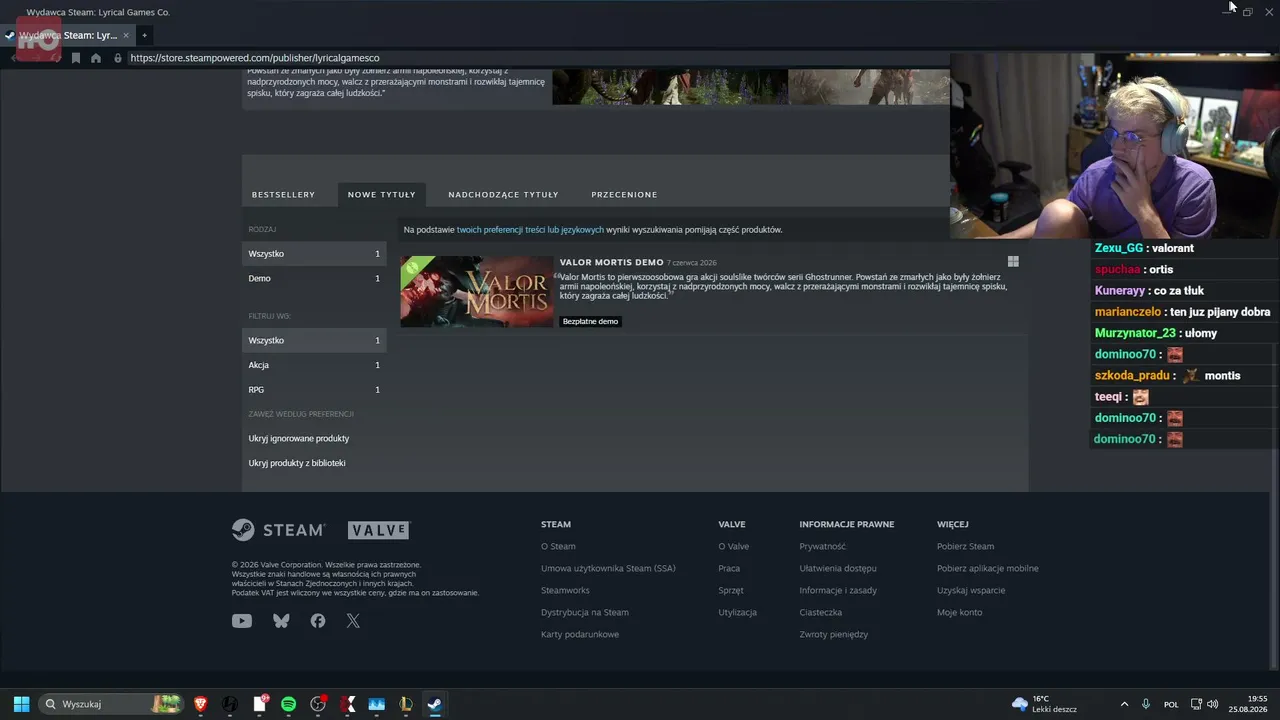Switch to the Bestsellery tab
Image resolution: width=1280 pixels, height=720 pixels.
pyautogui.click(x=283, y=194)
